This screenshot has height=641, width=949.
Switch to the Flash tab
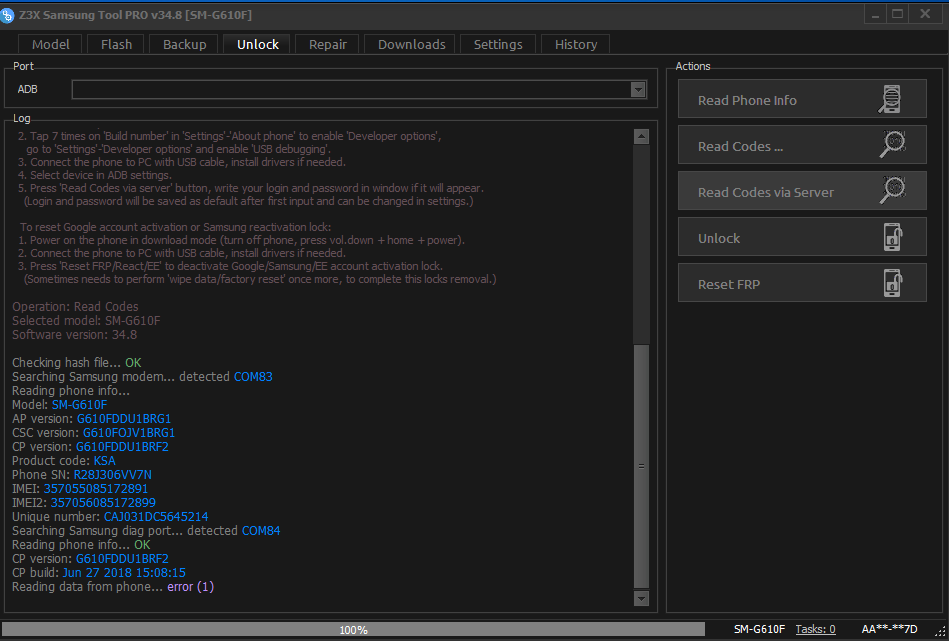click(116, 44)
